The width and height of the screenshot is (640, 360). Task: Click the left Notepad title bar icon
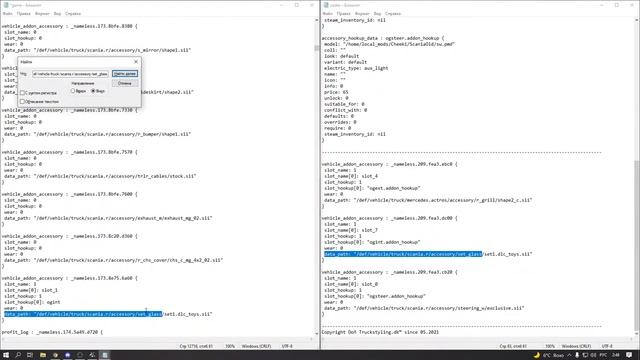point(6,5)
